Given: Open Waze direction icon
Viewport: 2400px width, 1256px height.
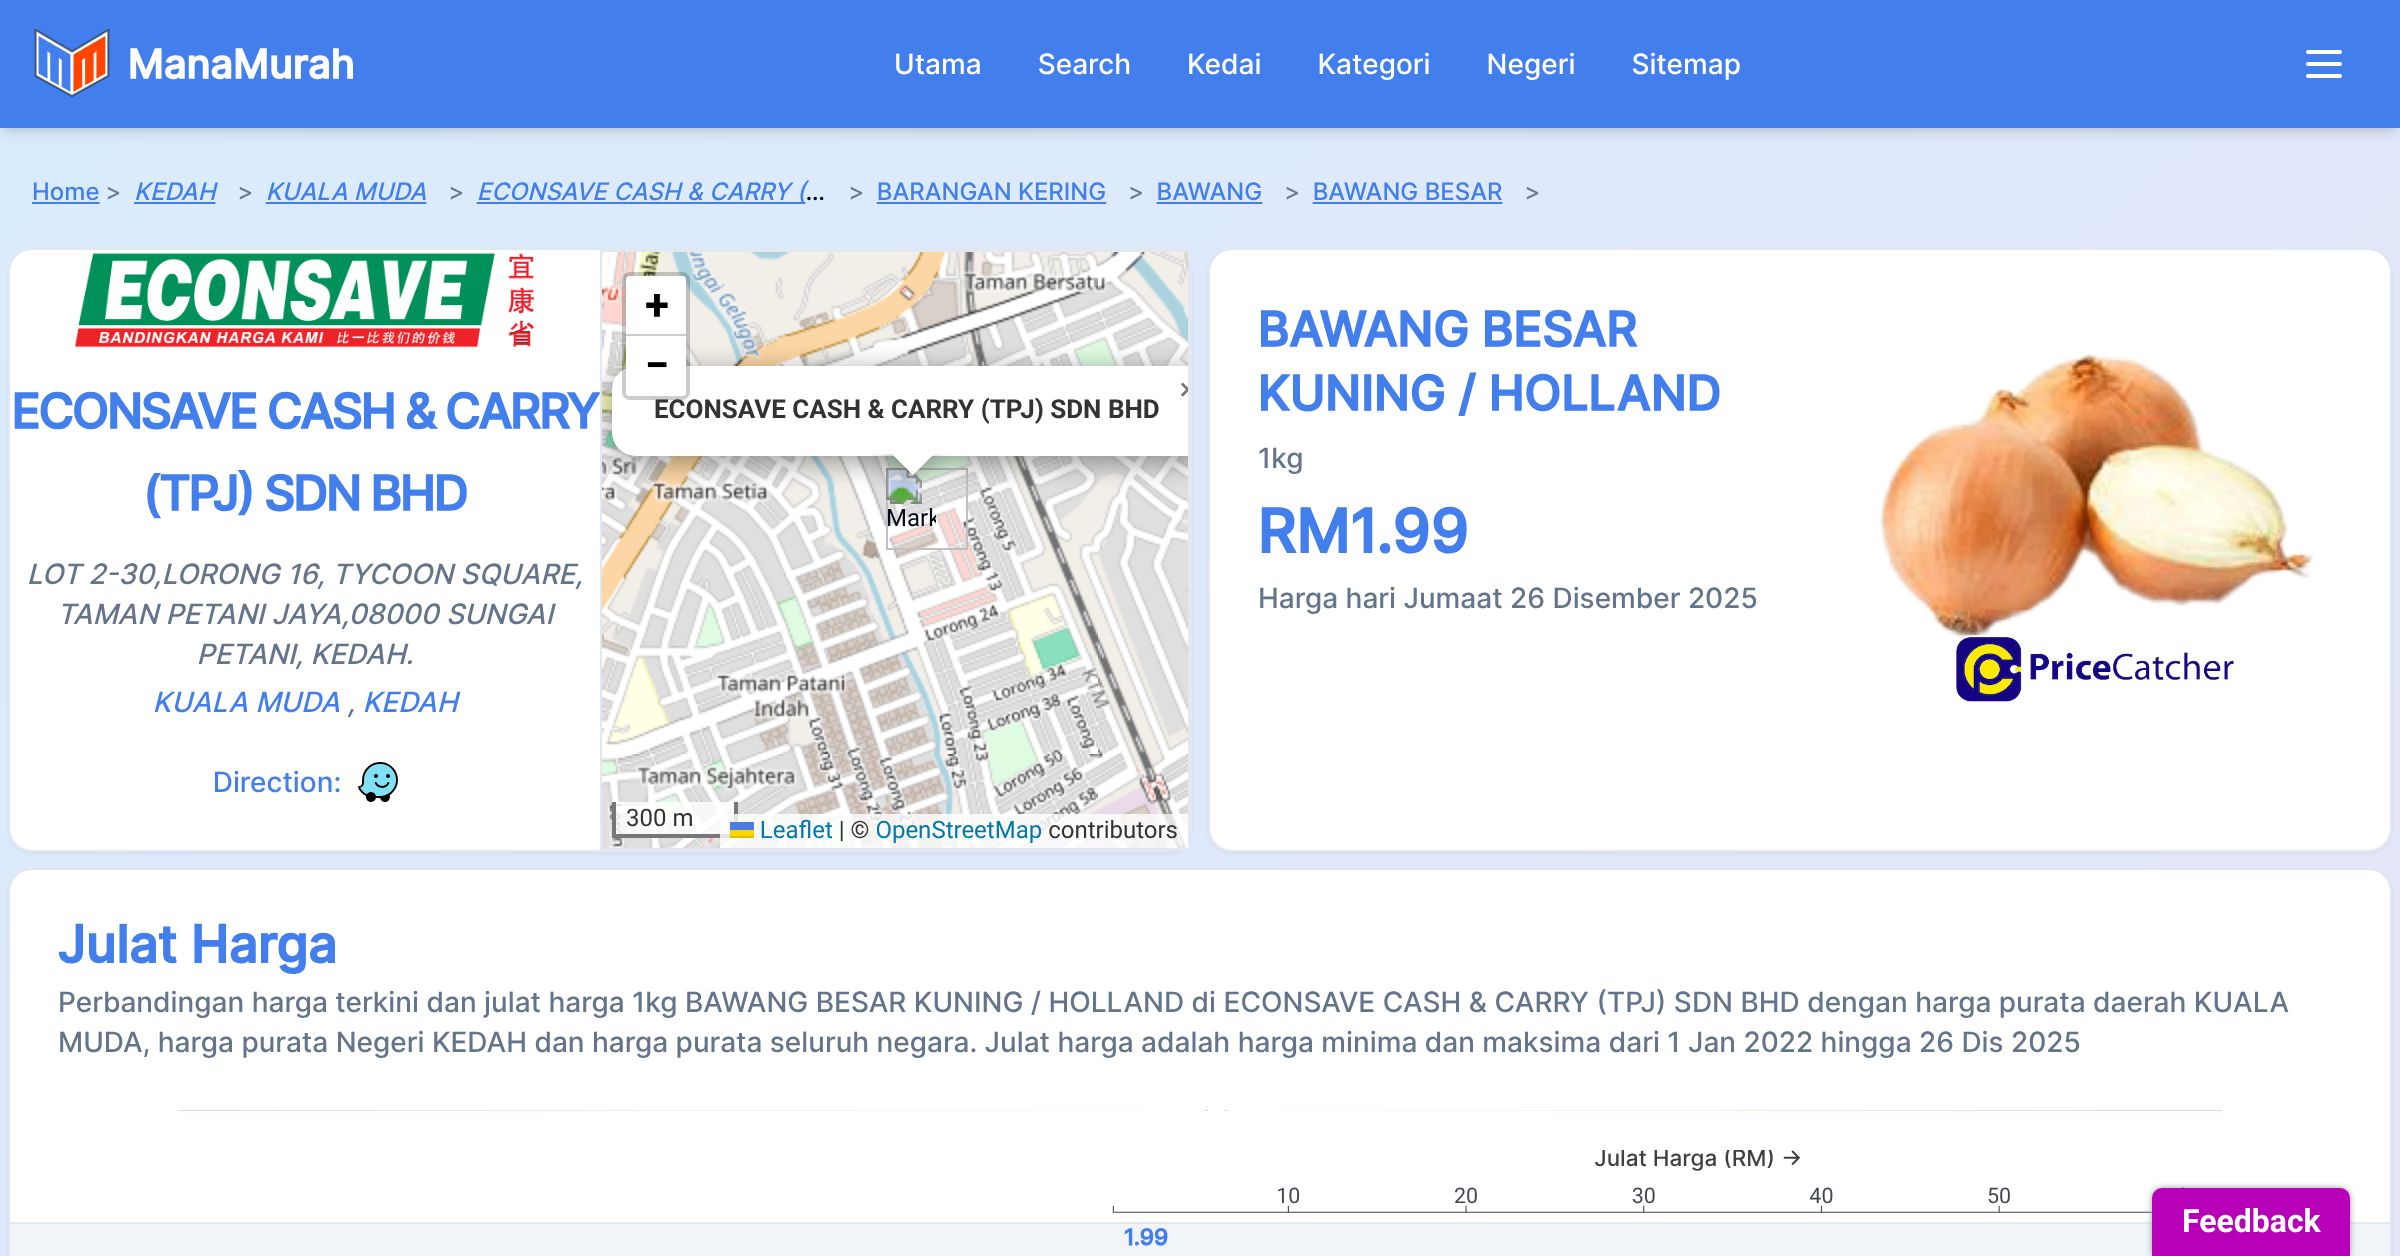Looking at the screenshot, I should (378, 782).
